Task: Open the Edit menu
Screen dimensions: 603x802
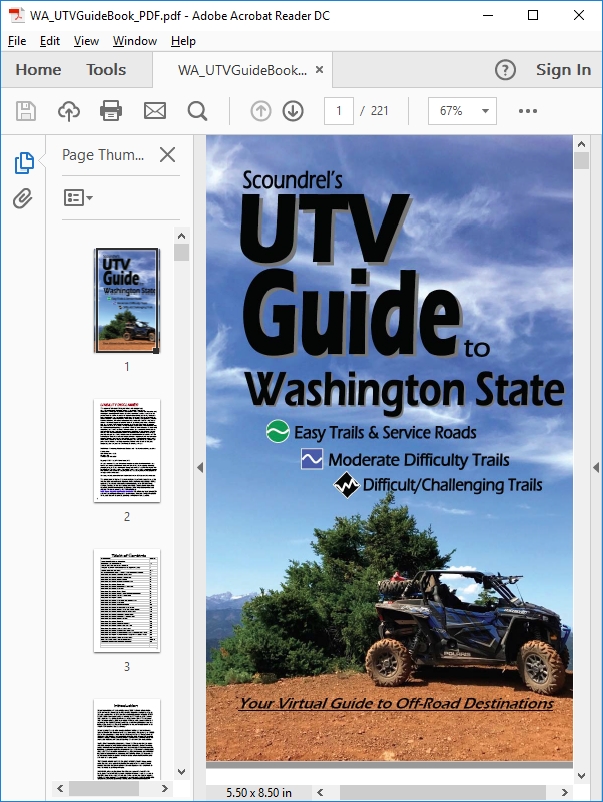Action: [50, 41]
